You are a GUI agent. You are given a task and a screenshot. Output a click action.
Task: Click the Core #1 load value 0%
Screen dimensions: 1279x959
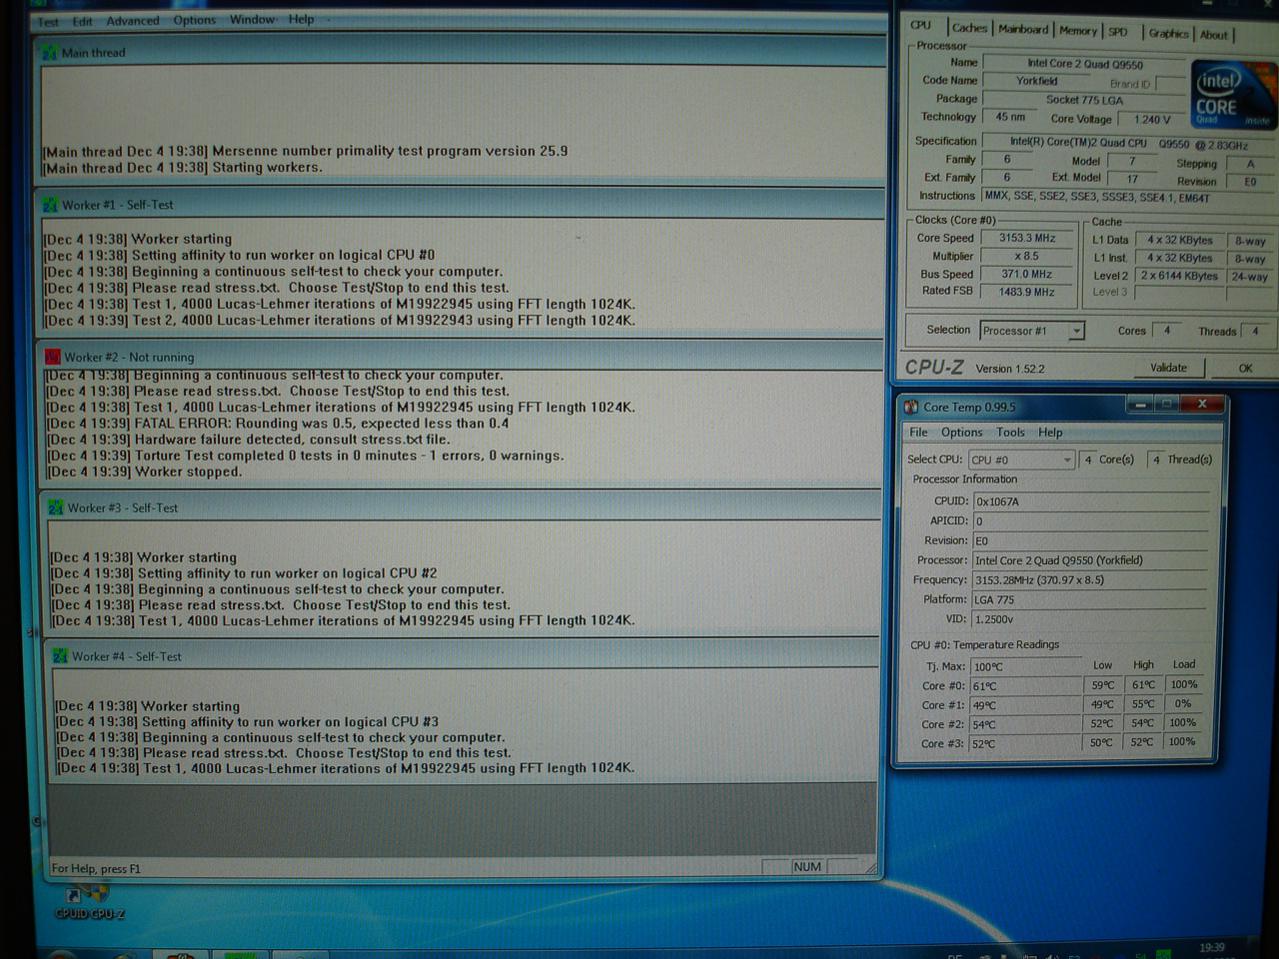tap(1183, 704)
